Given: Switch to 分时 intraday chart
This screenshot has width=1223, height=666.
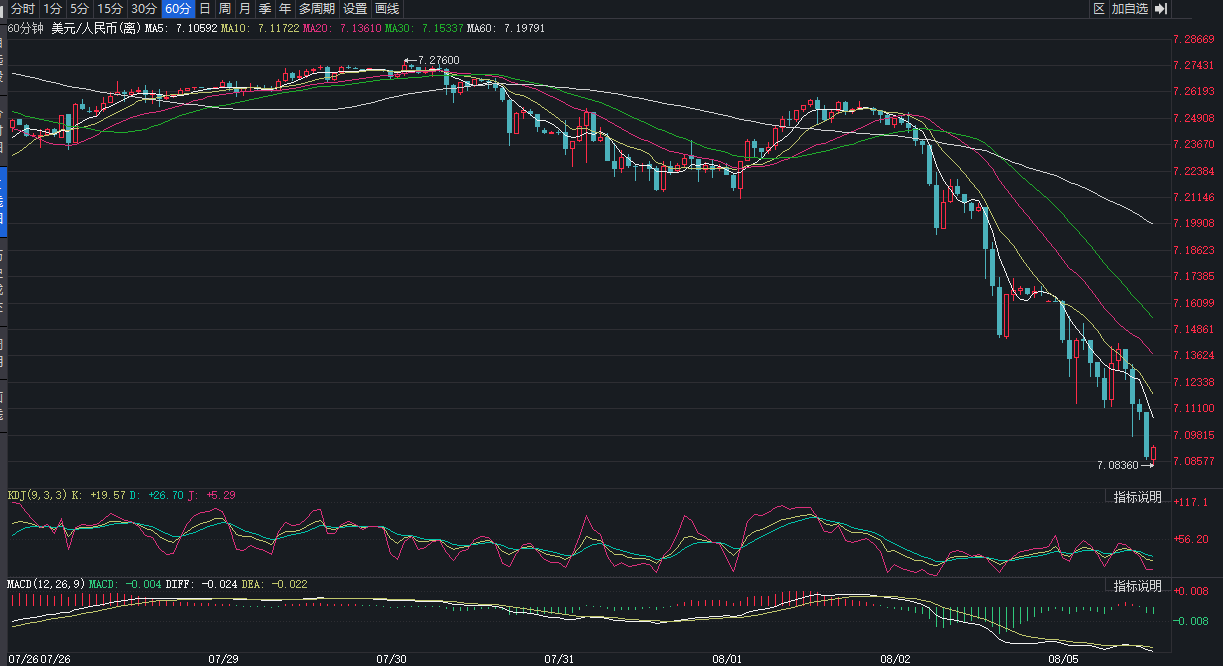Looking at the screenshot, I should [22, 8].
